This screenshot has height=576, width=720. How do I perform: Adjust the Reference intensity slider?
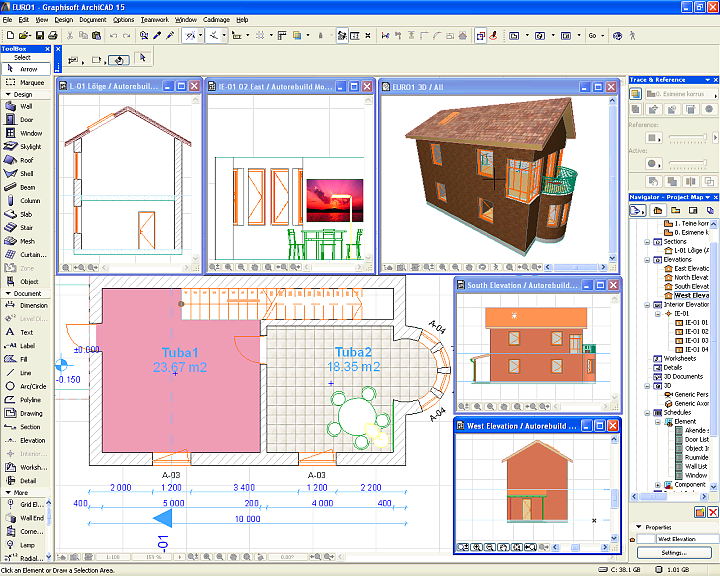(687, 137)
